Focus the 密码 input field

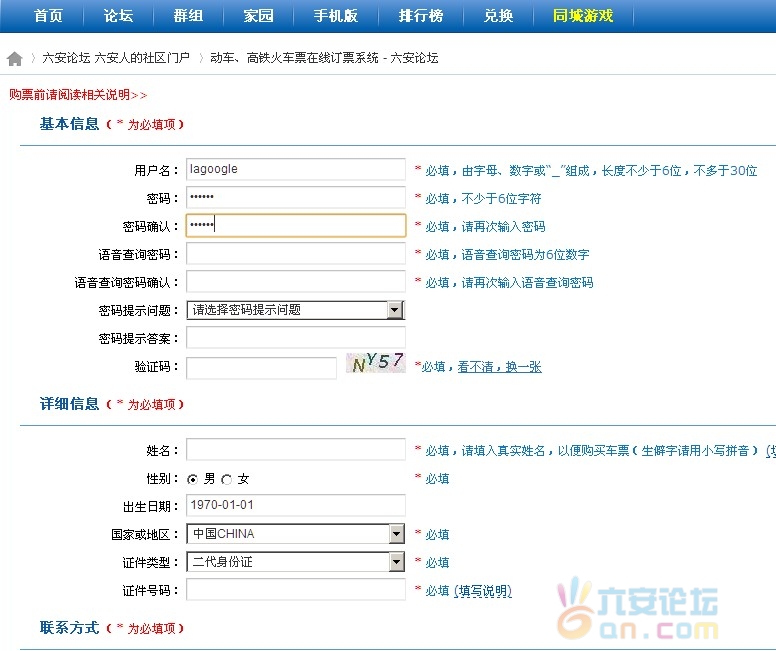coord(296,198)
